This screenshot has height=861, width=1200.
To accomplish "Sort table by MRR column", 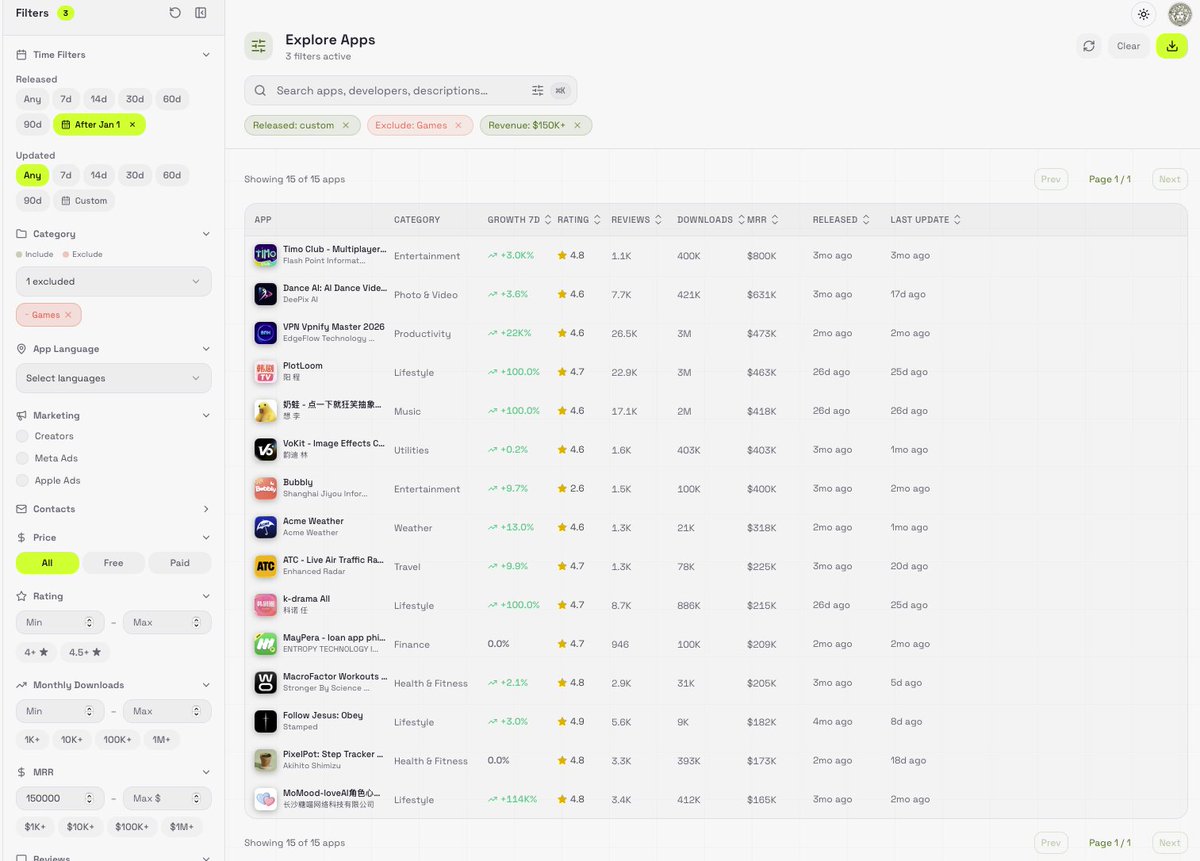I will [763, 220].
